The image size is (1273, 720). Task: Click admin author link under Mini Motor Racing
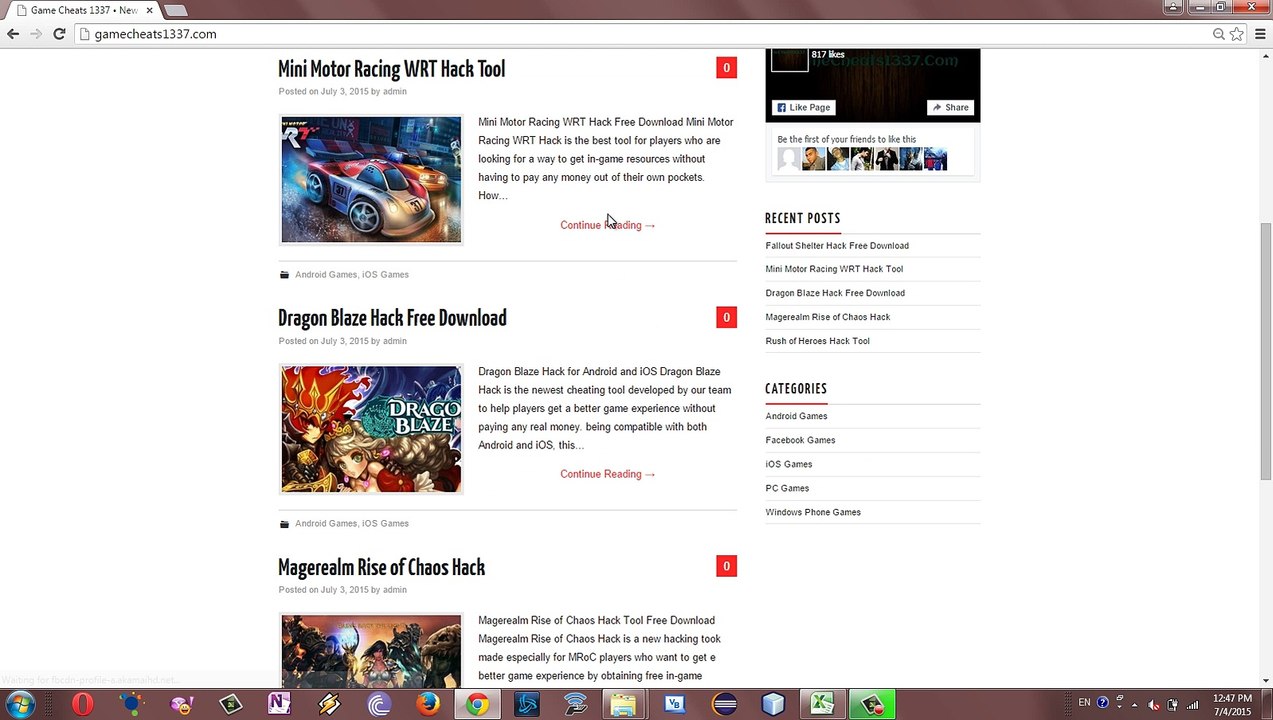coord(394,91)
